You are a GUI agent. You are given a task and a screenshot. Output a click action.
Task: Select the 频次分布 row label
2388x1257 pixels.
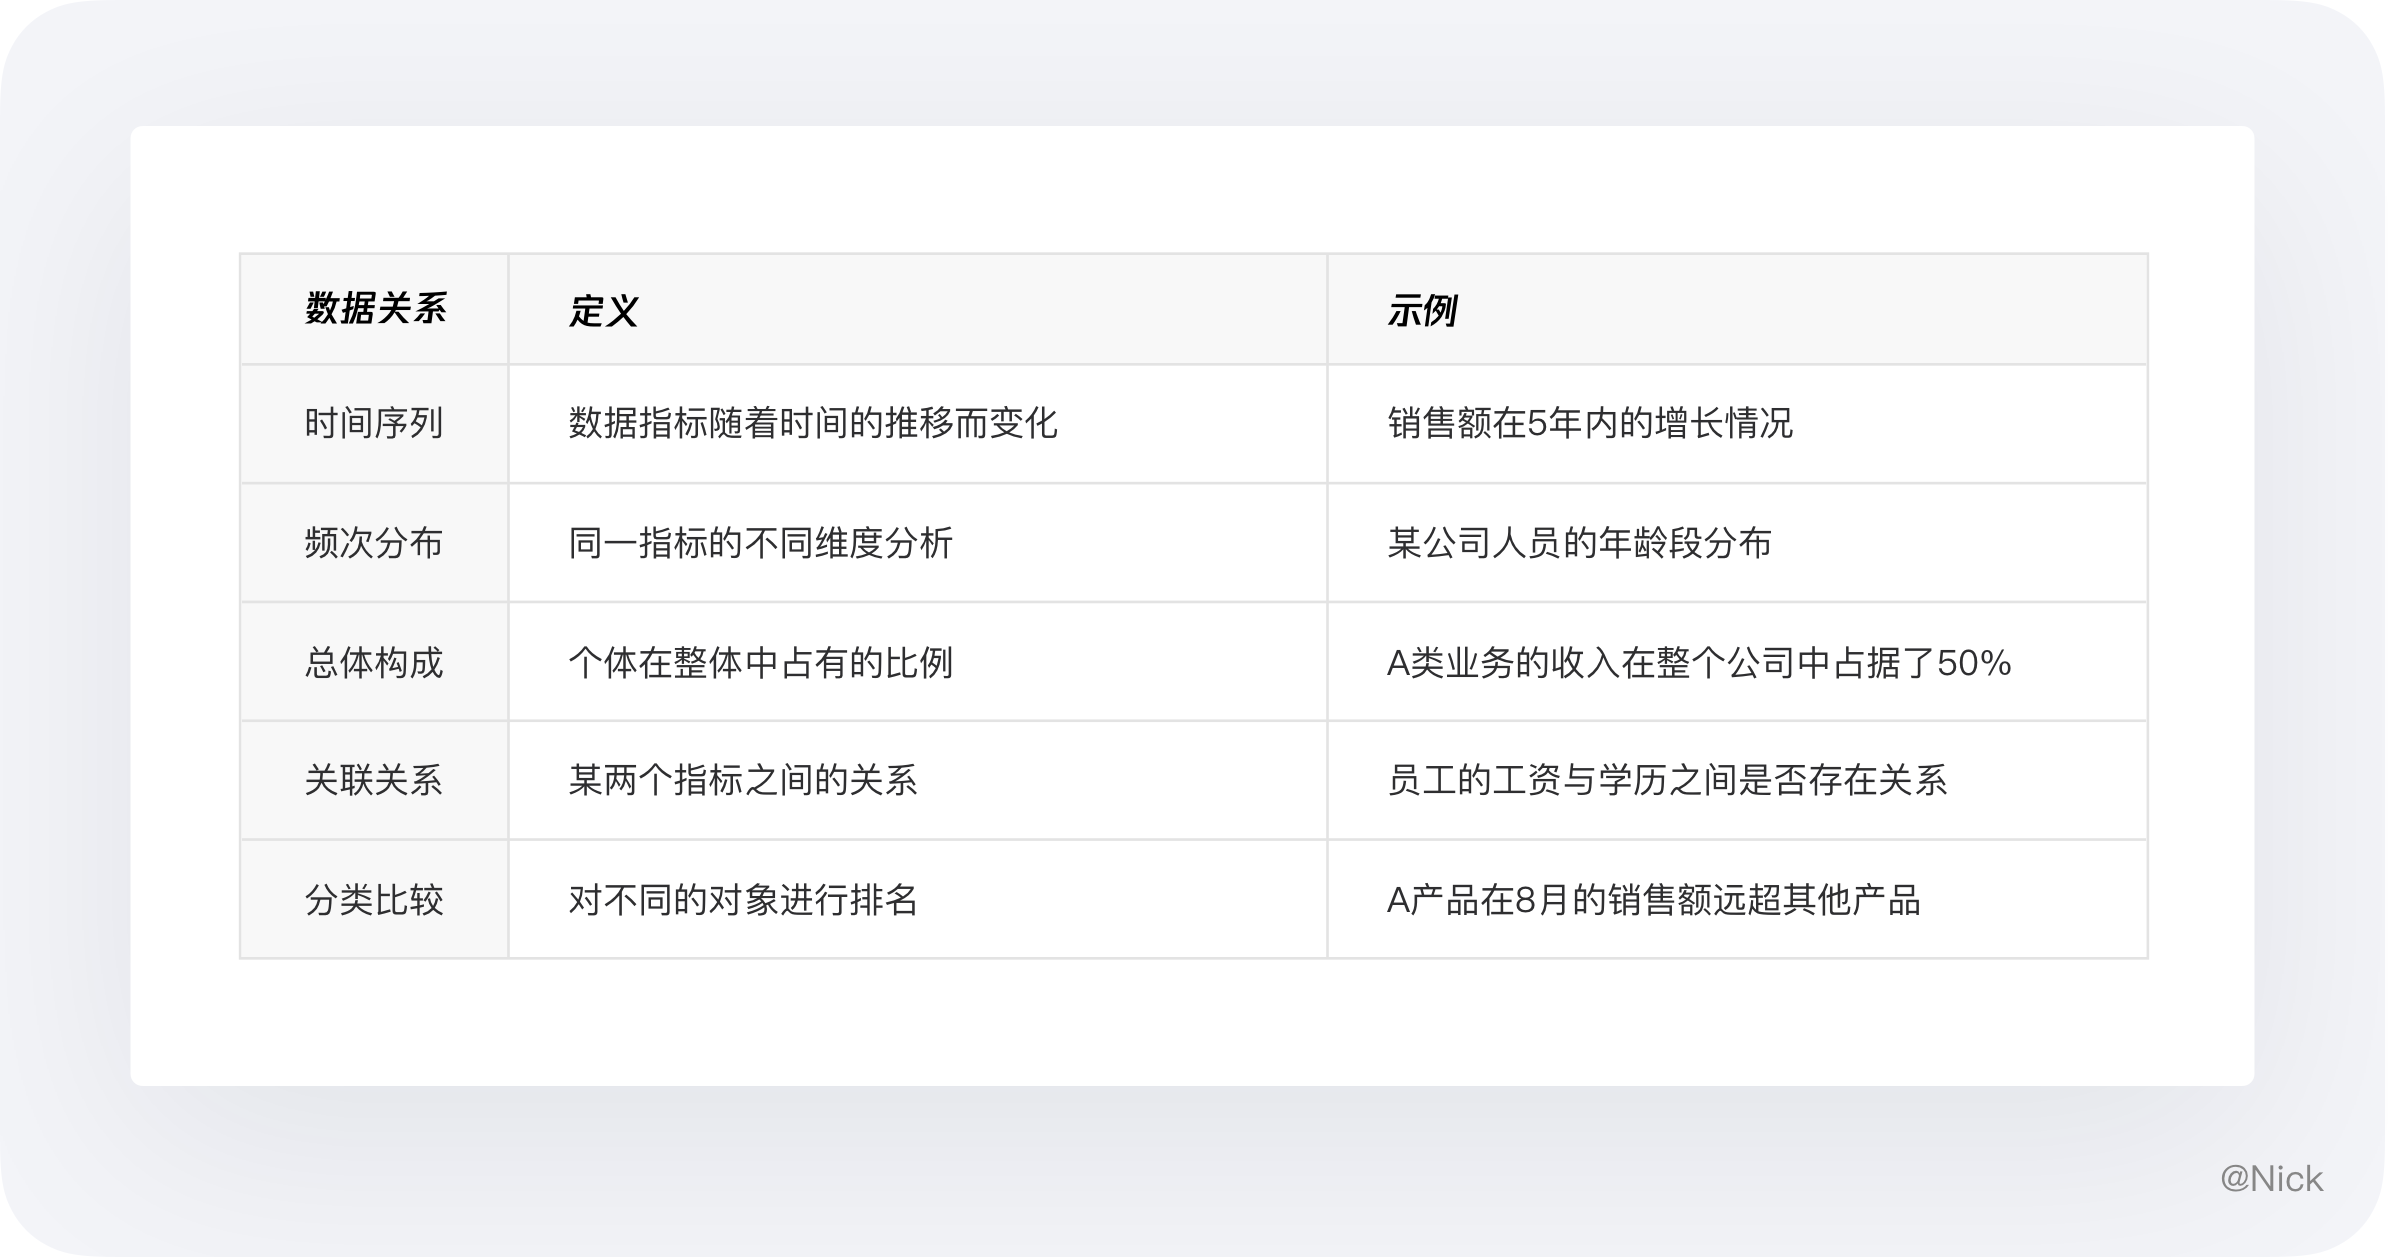point(373,543)
